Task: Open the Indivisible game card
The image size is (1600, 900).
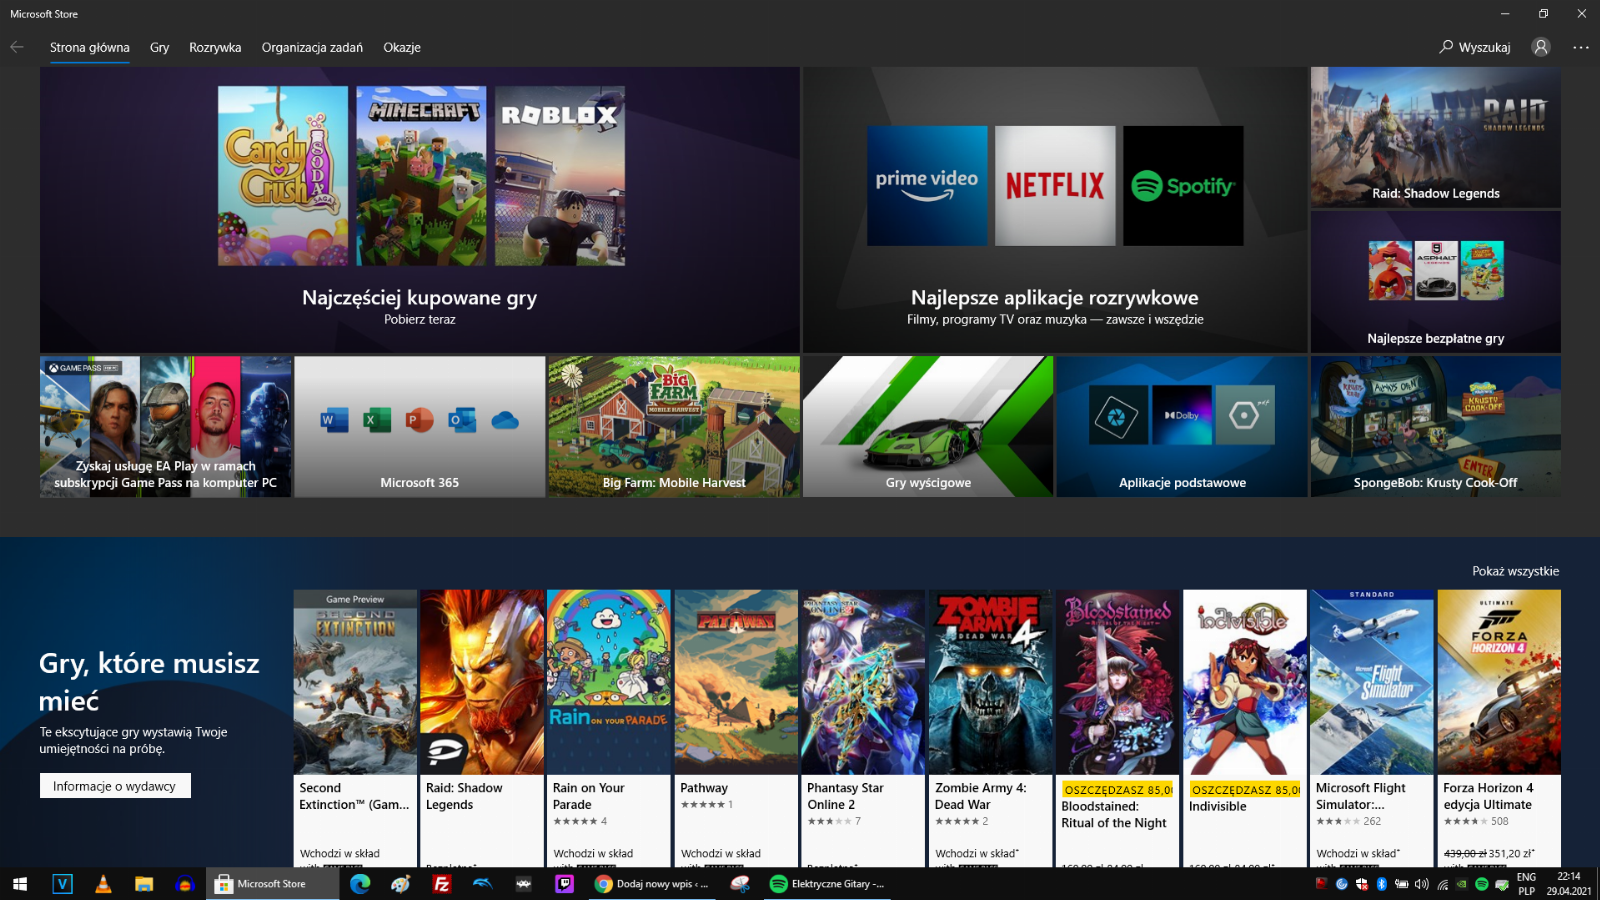Action: 1245,728
